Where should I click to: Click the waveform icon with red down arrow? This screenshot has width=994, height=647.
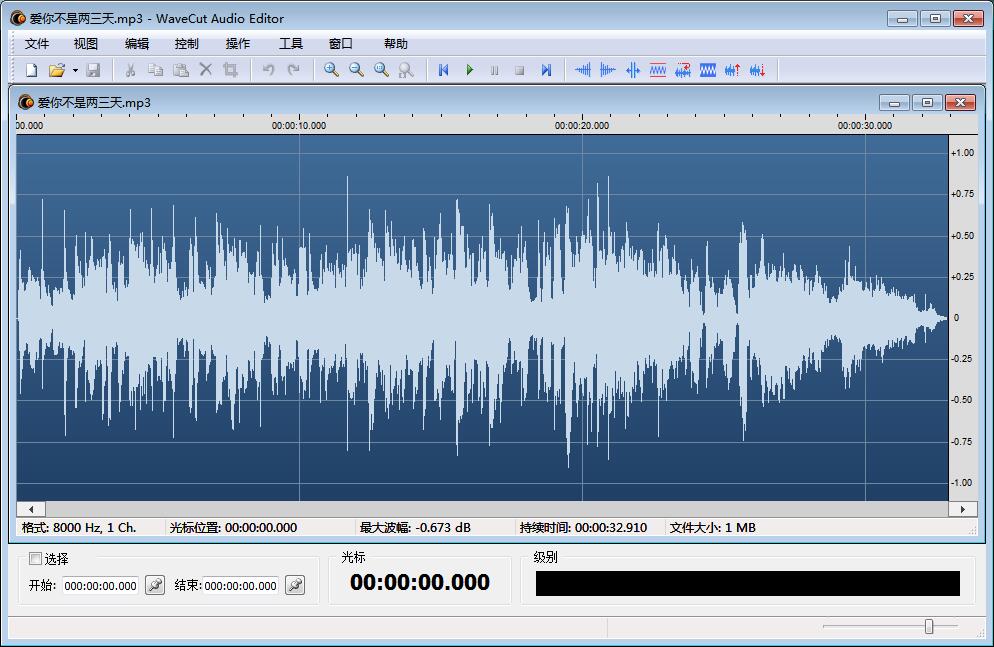(x=758, y=70)
